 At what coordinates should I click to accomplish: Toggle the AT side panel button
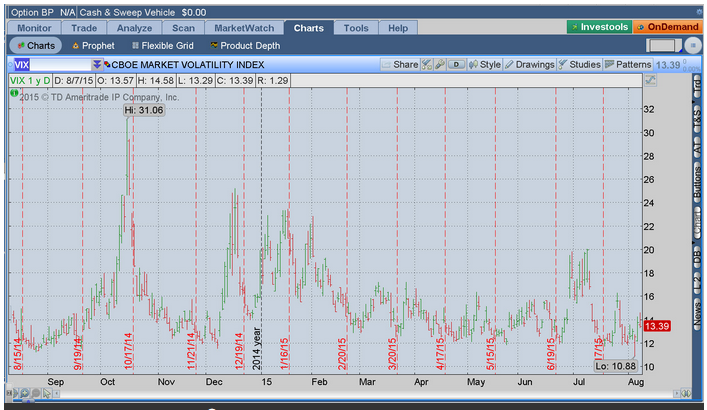[697, 145]
